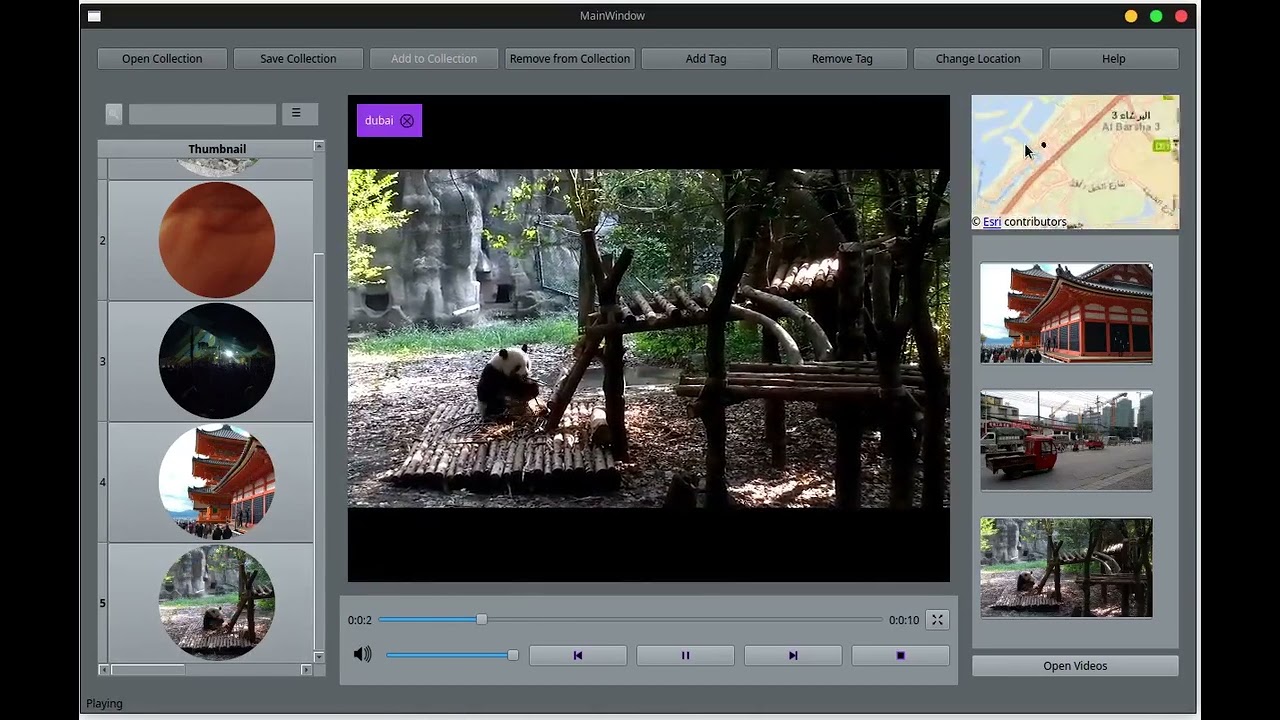This screenshot has height=720, width=1280.
Task: Open the Help button
Action: click(1114, 59)
